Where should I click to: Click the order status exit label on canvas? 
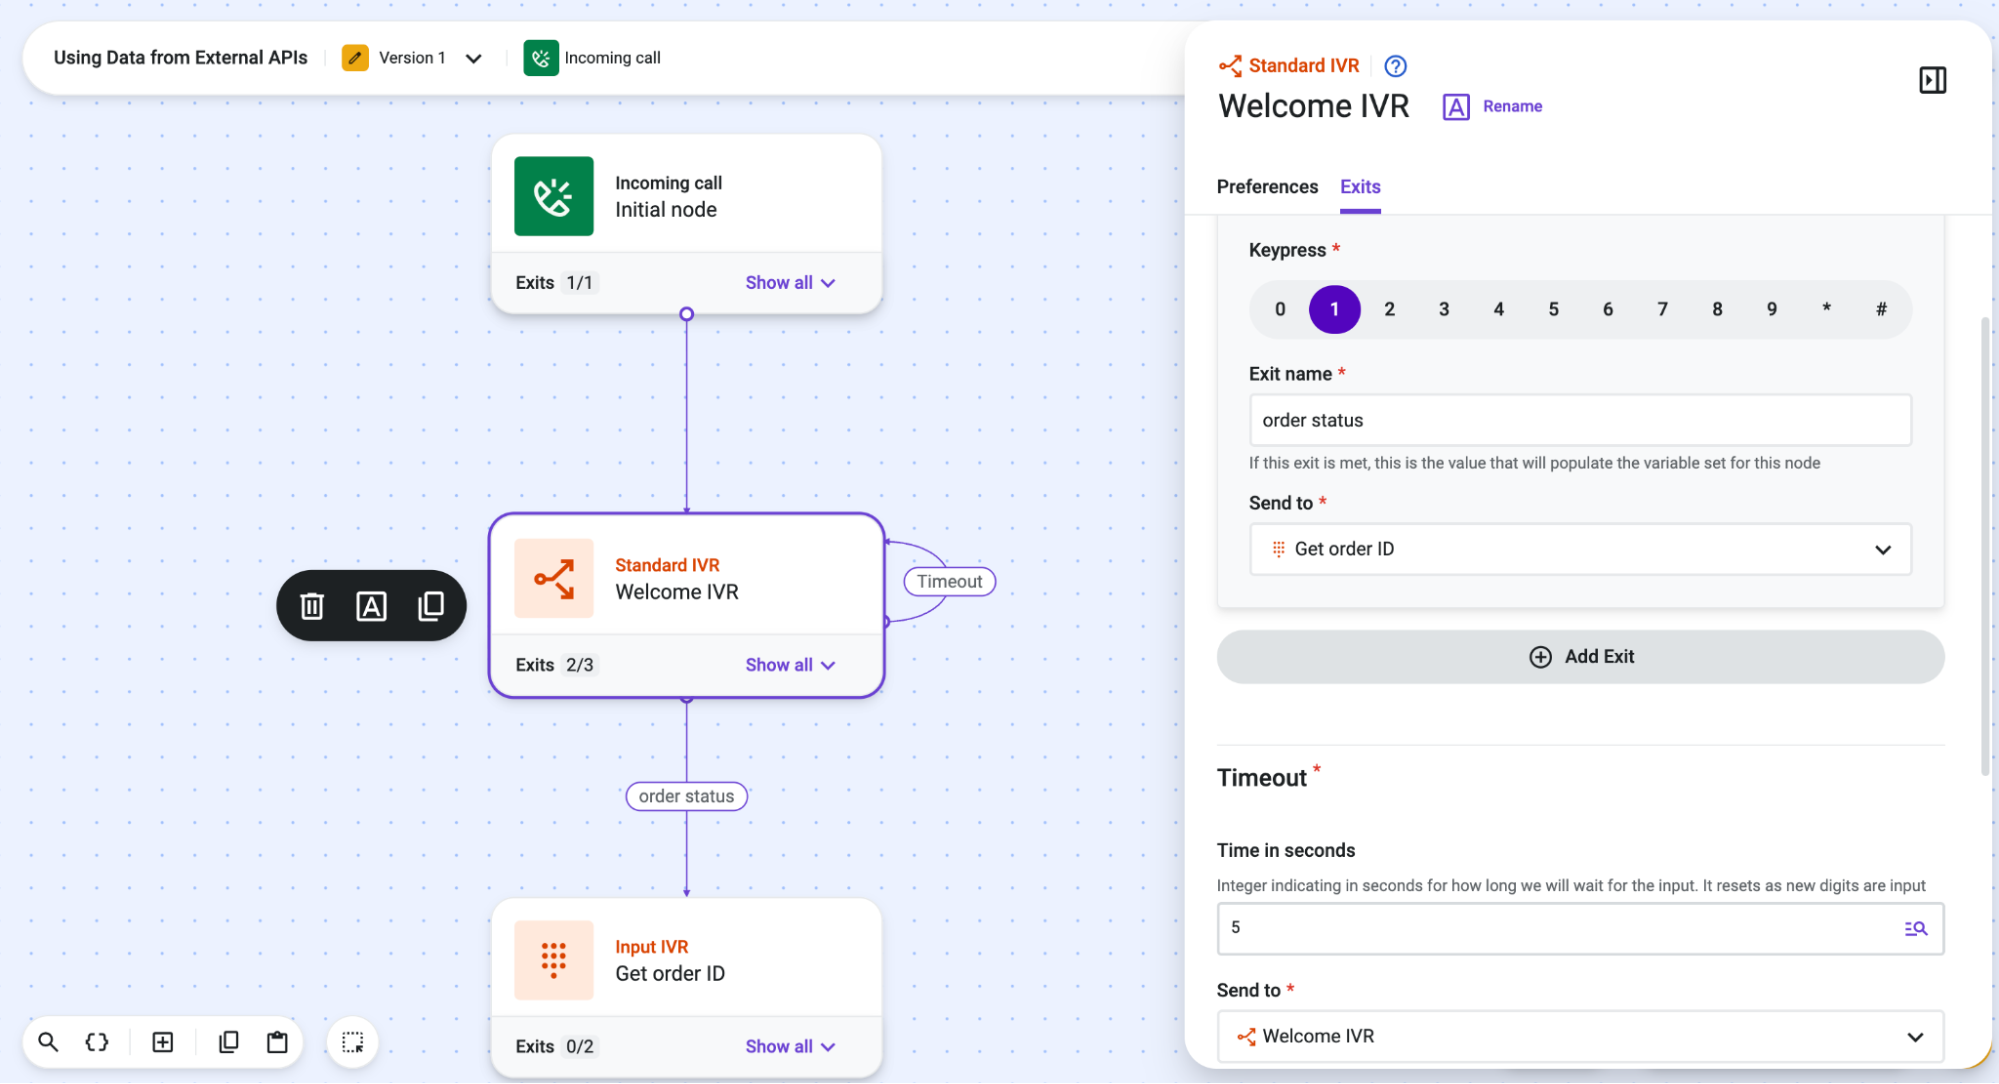pyautogui.click(x=686, y=797)
